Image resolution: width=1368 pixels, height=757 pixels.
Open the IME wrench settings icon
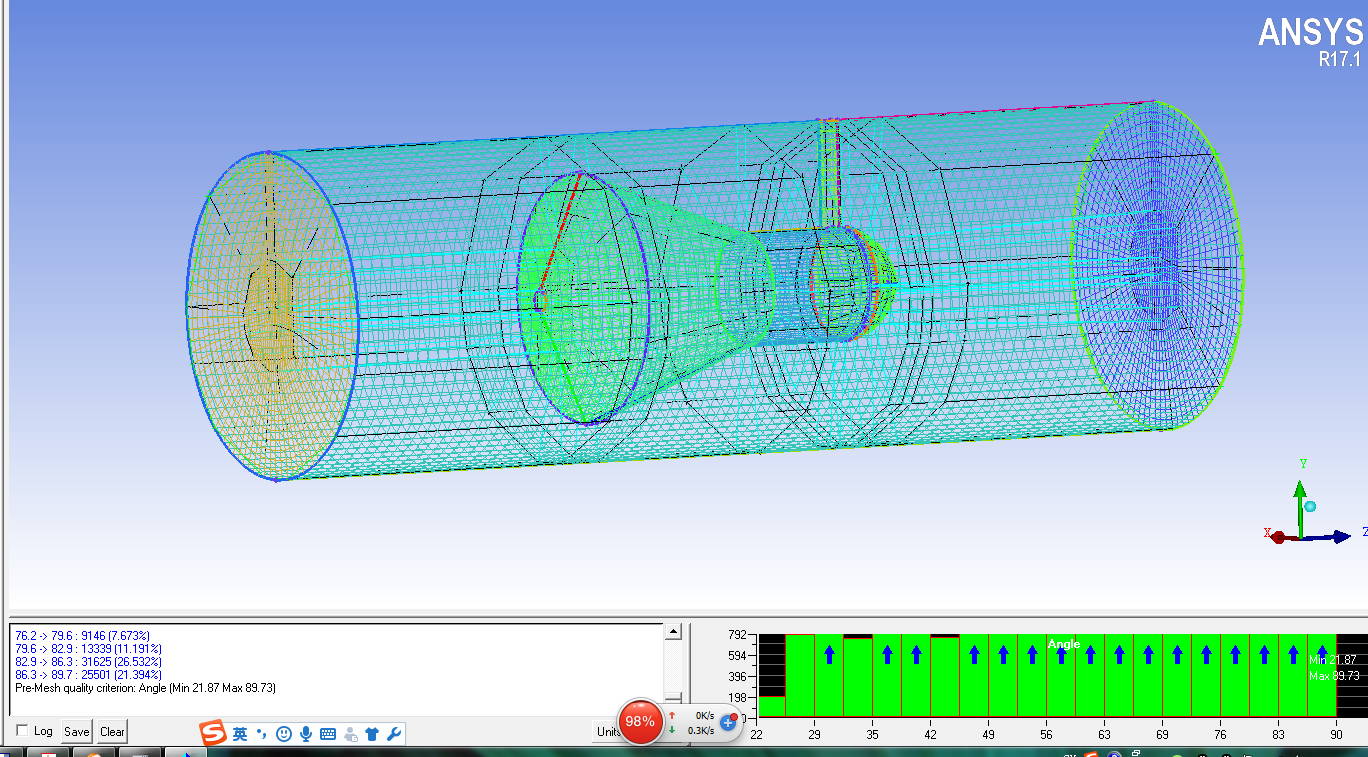pyautogui.click(x=394, y=734)
